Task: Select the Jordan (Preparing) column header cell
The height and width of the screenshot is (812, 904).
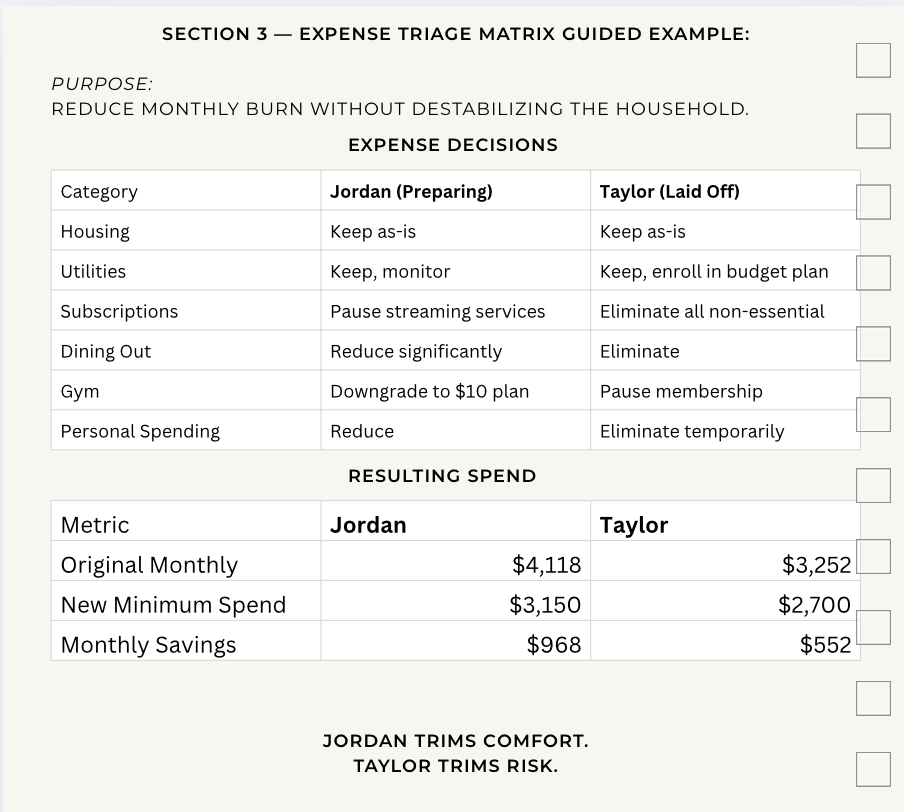Action: coord(455,191)
